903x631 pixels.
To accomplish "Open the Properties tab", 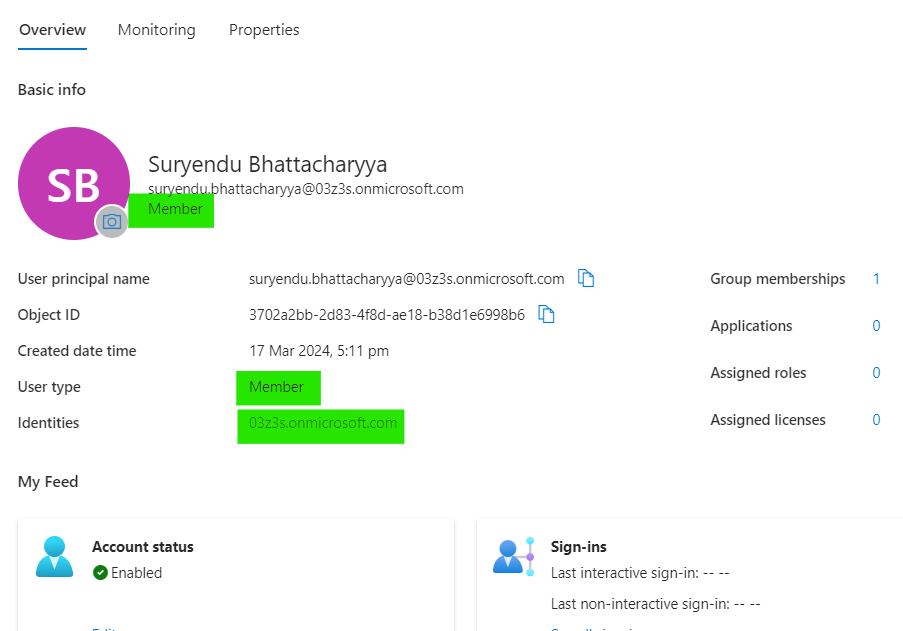I will point(264,30).
